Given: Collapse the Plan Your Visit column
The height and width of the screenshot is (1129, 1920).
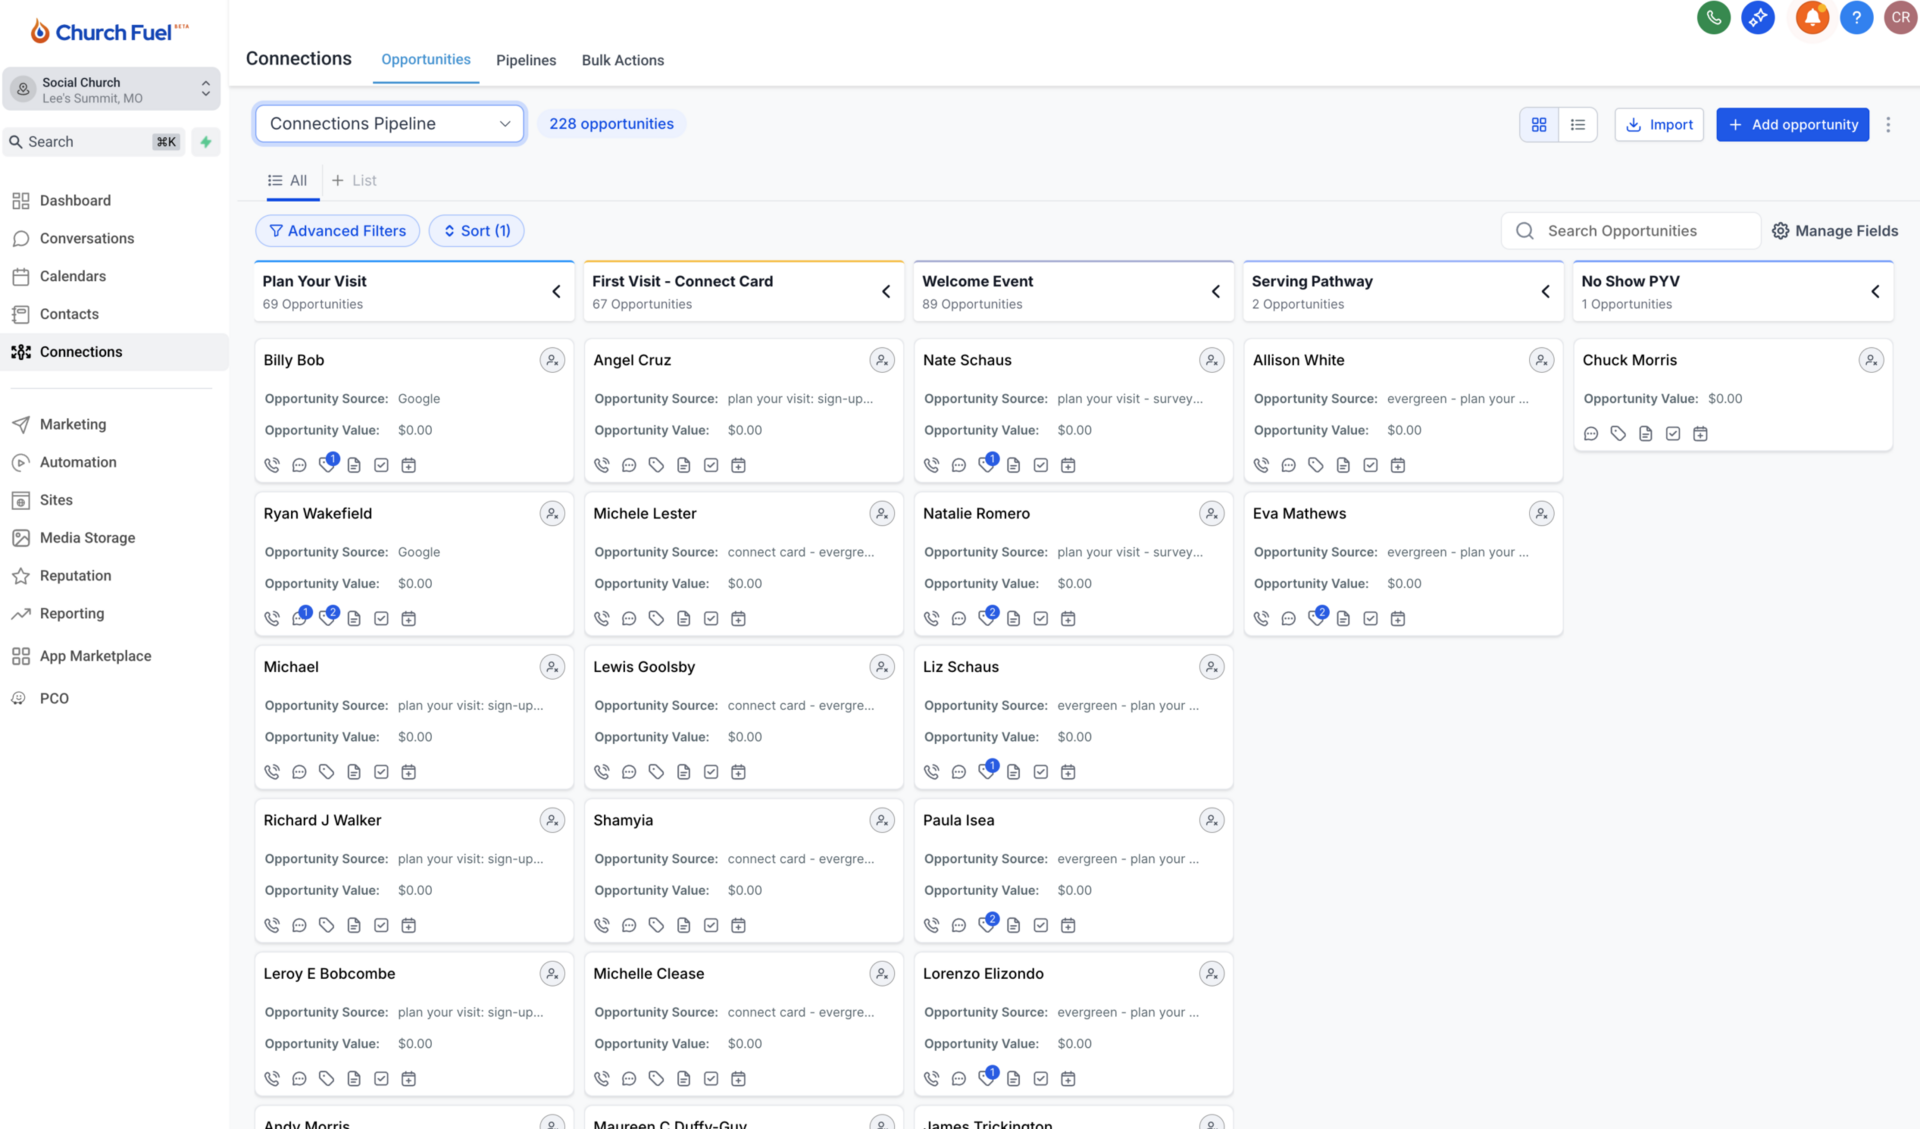Looking at the screenshot, I should tap(557, 292).
